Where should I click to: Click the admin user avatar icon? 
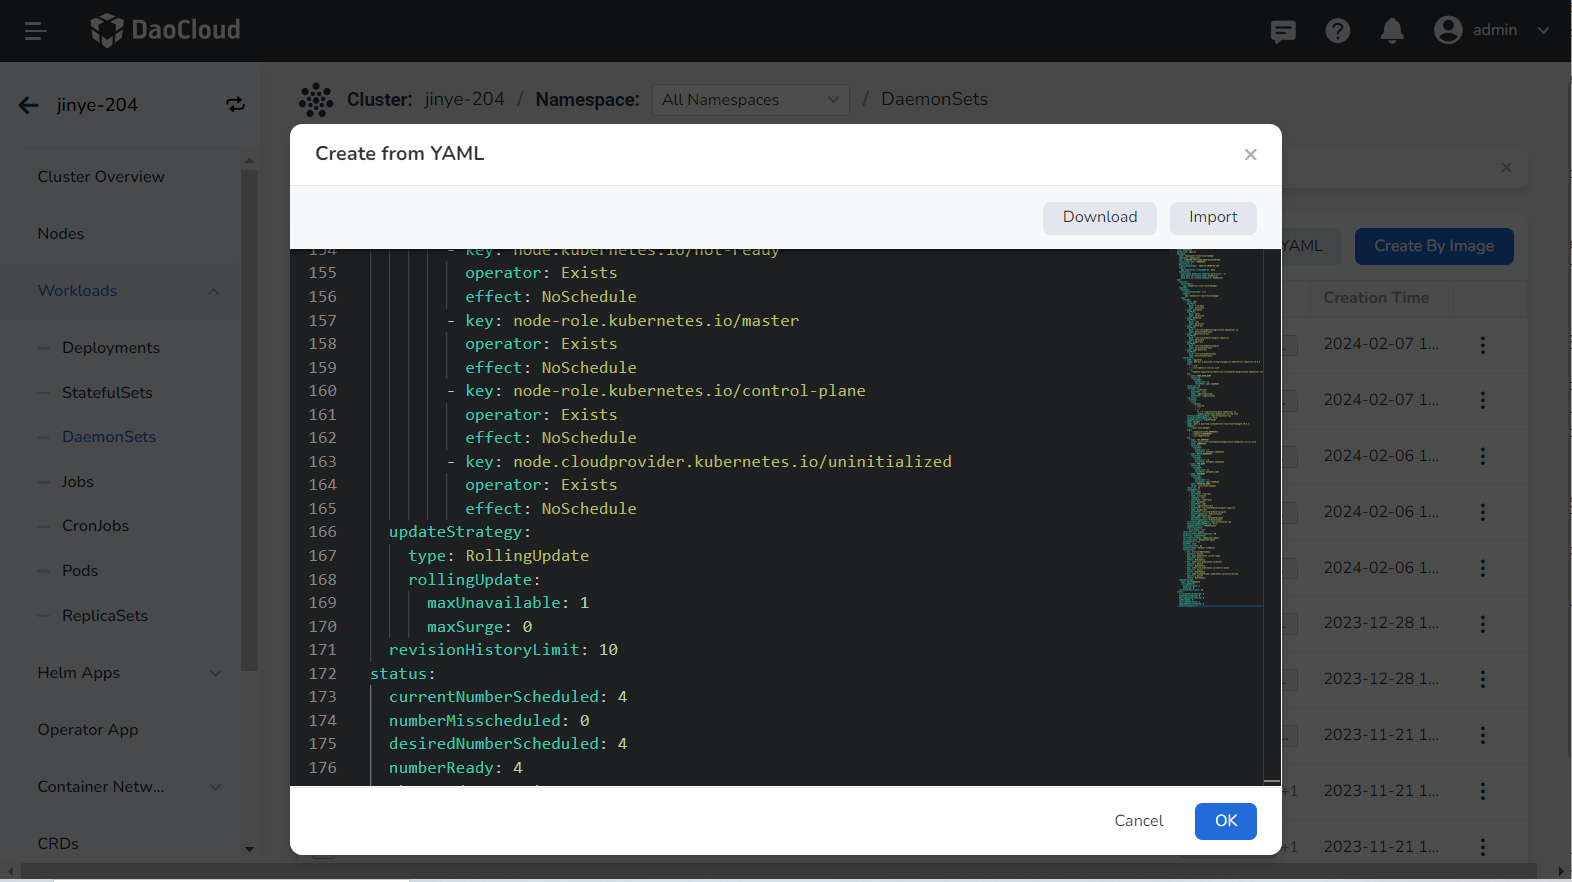coord(1447,30)
